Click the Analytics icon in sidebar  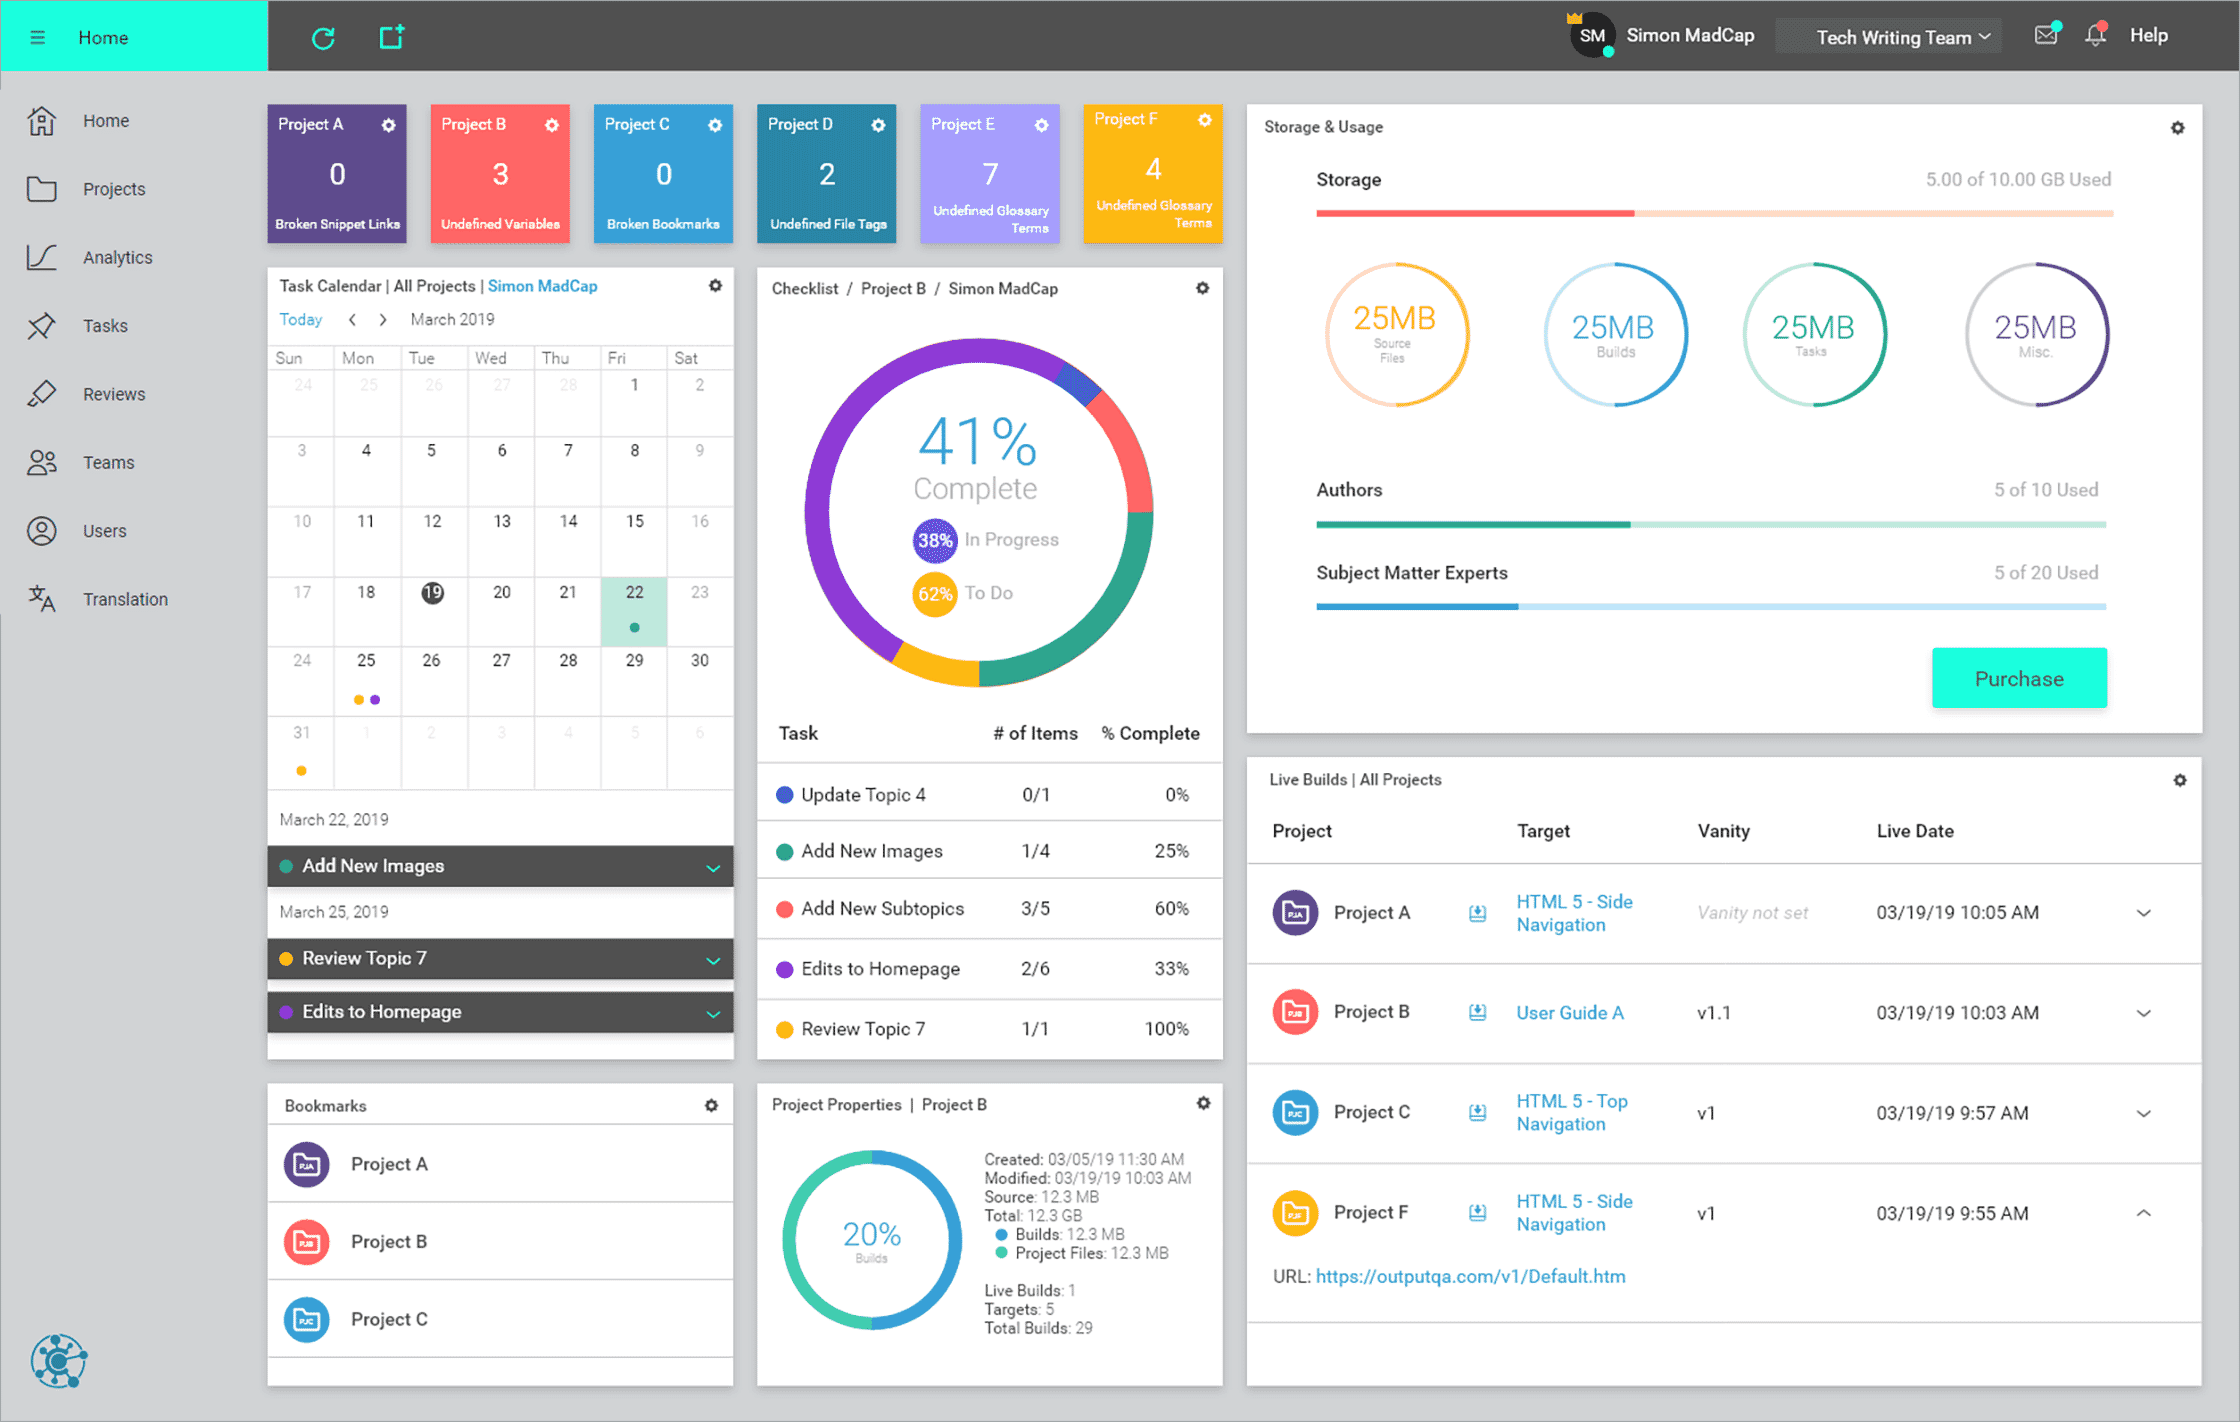(x=41, y=256)
